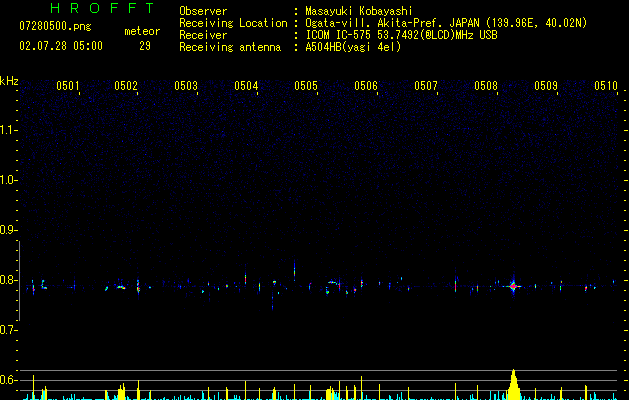Click the 0.6 kHz axis label
The height and width of the screenshot is (400, 629).
(8, 380)
